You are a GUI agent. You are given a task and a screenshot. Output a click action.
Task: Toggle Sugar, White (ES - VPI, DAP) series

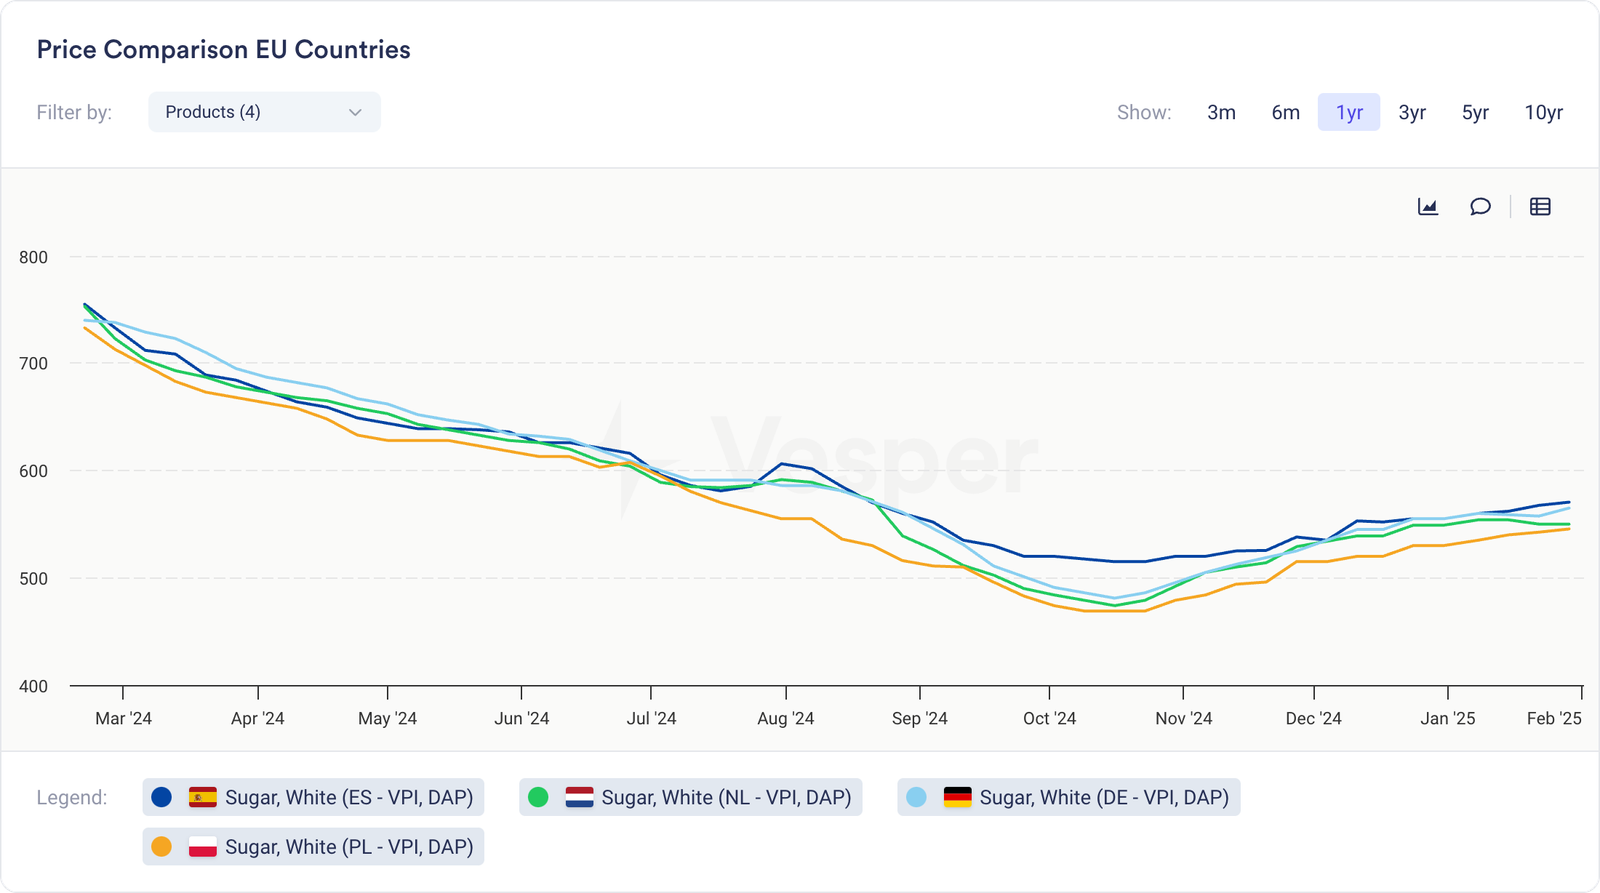(x=348, y=797)
